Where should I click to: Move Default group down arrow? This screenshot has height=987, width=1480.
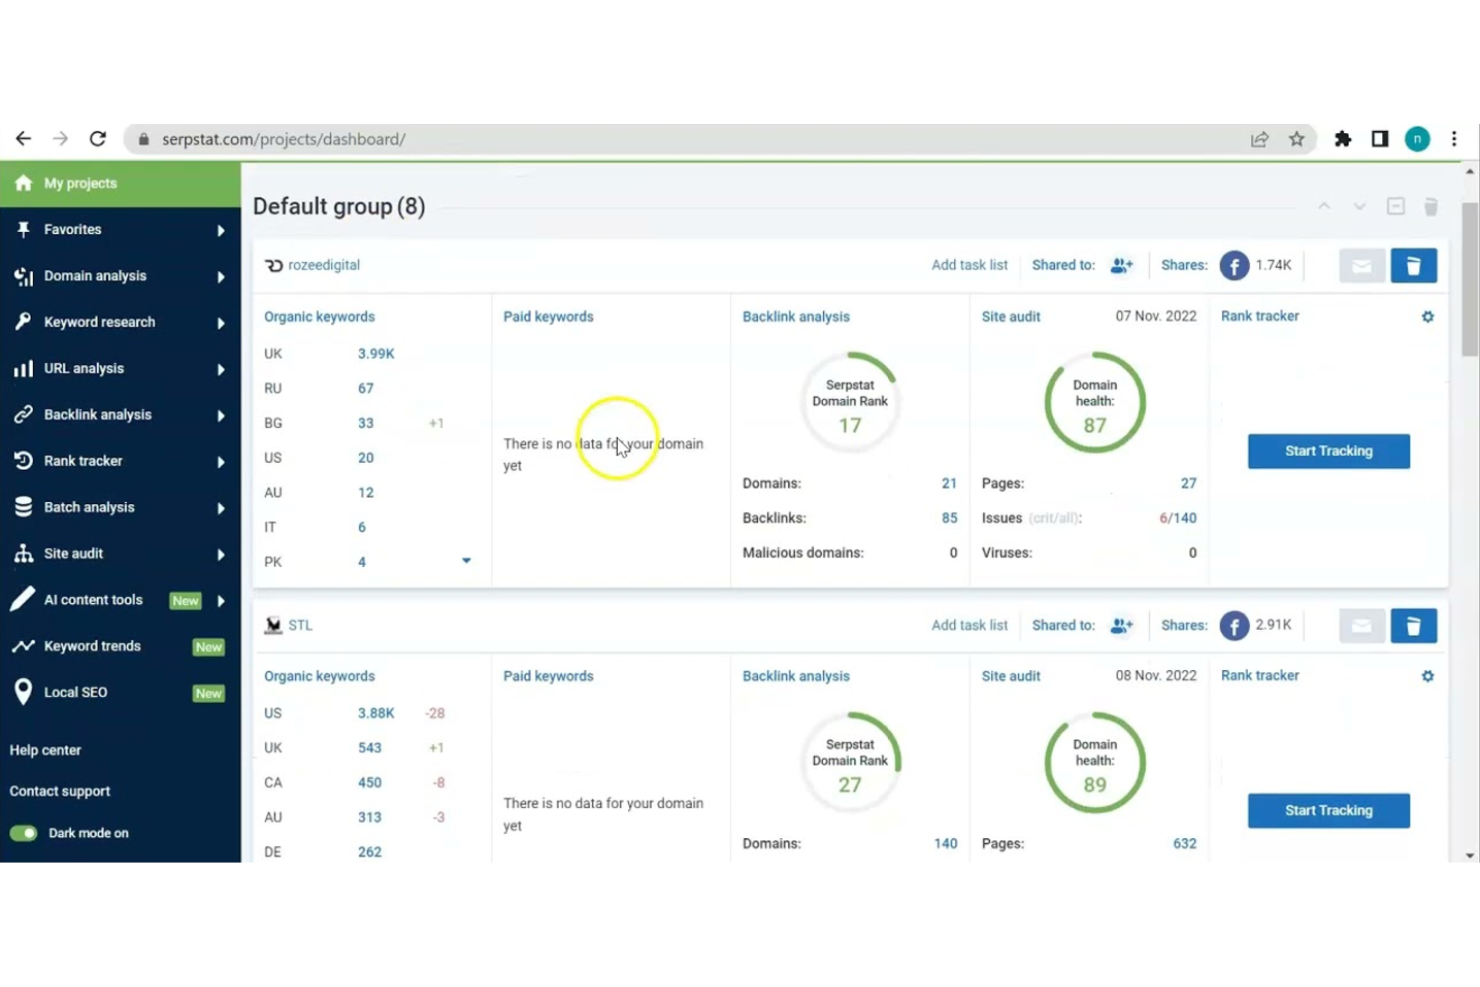coord(1359,206)
